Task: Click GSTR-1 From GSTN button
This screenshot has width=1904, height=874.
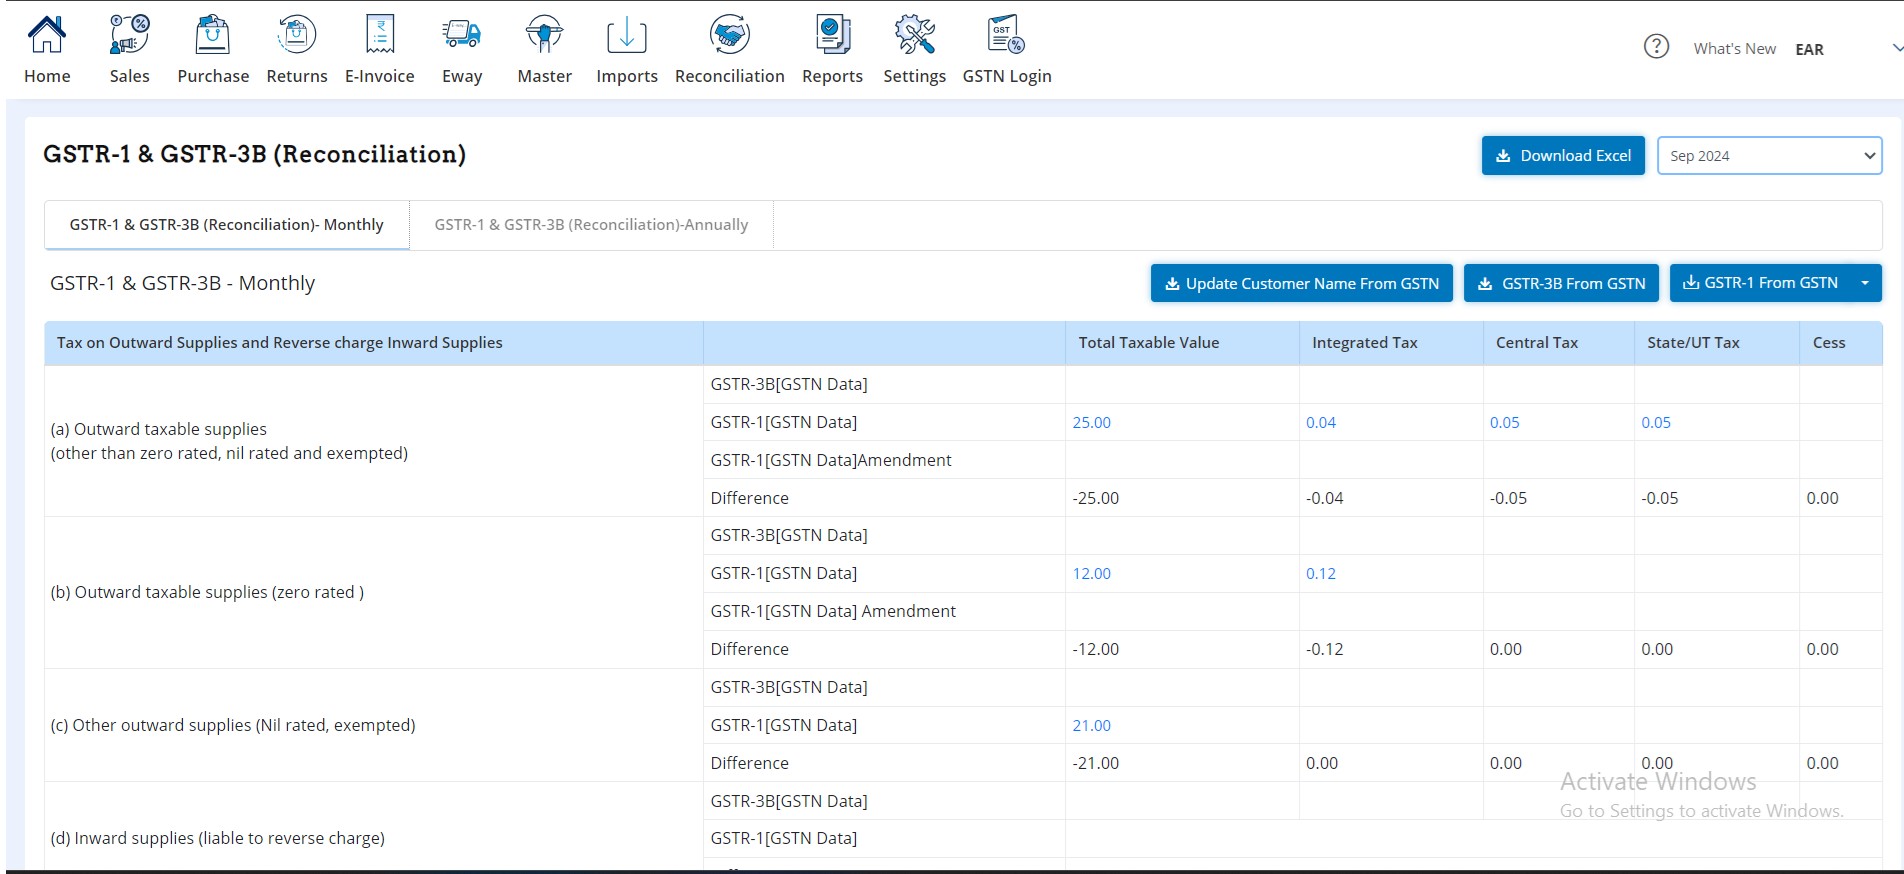Action: 1759,283
